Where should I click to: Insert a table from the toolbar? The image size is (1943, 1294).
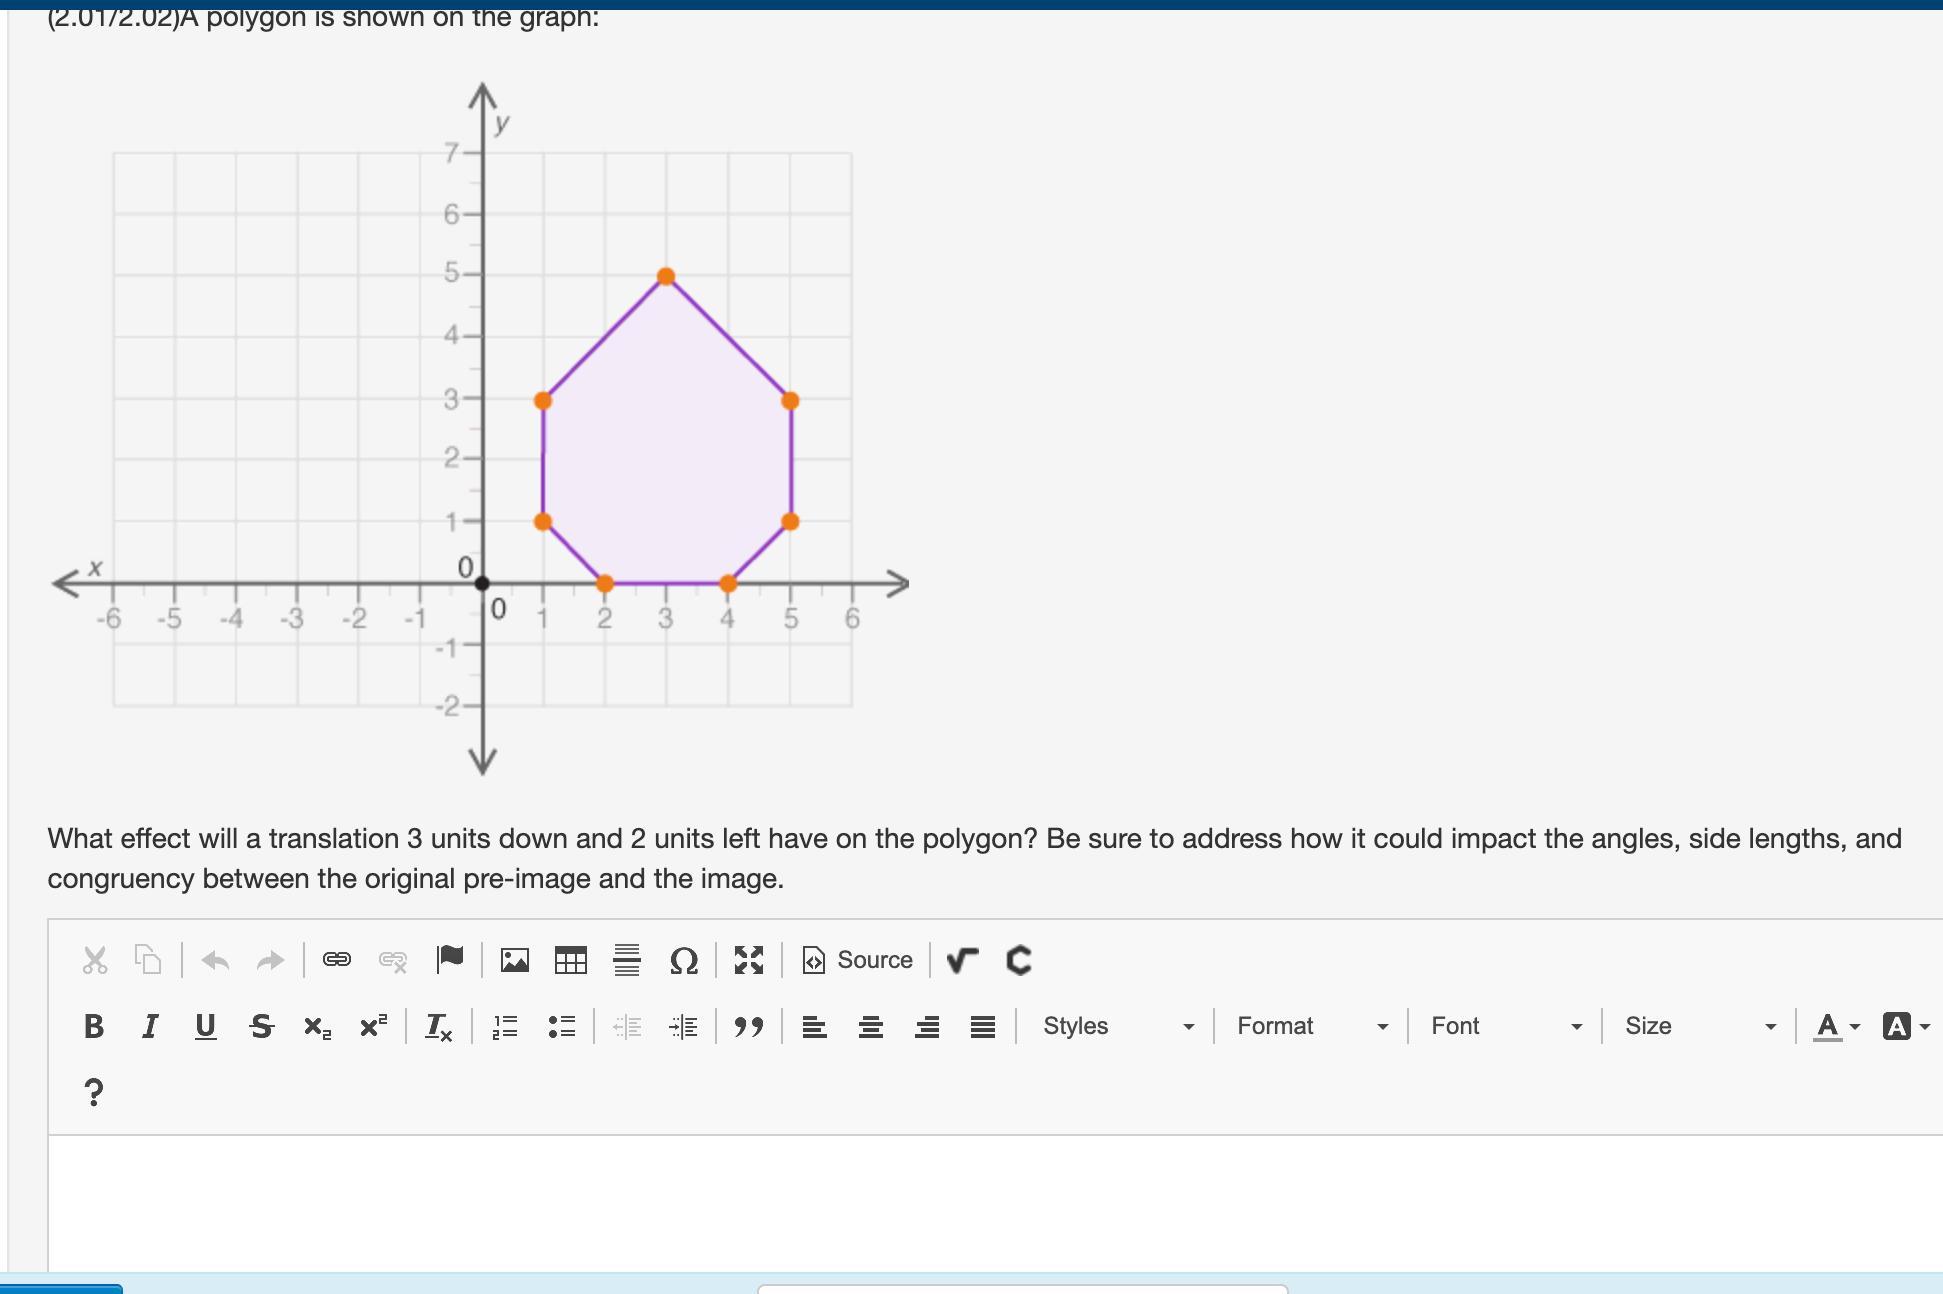tap(571, 960)
